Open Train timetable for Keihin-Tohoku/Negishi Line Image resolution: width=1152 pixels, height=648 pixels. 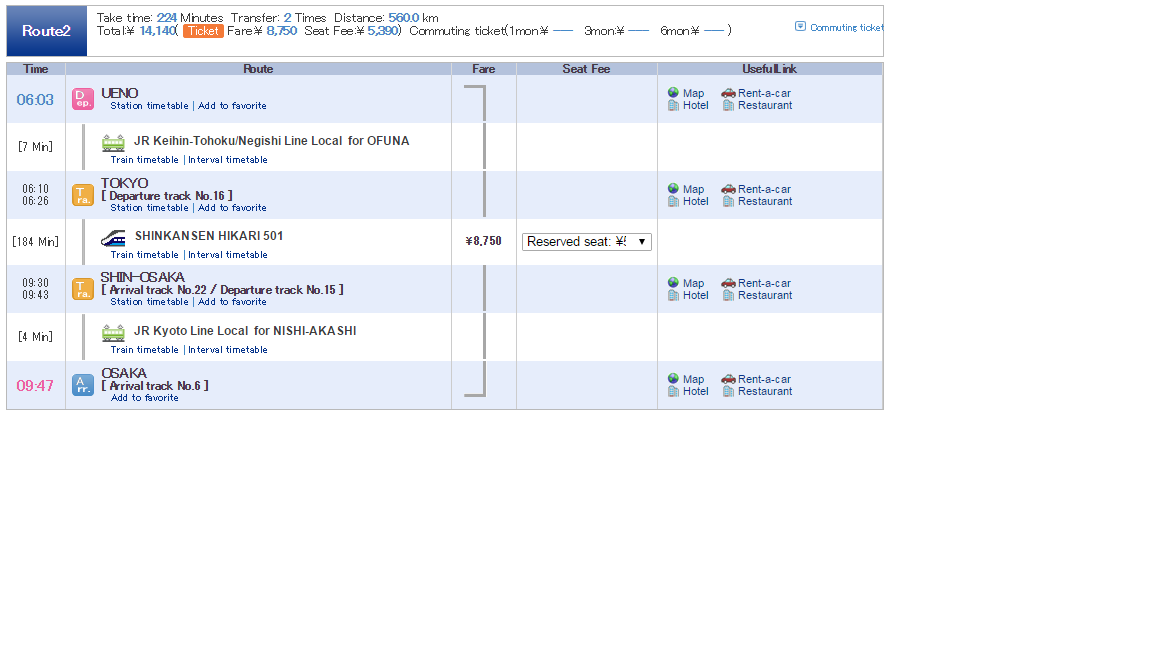pos(145,159)
